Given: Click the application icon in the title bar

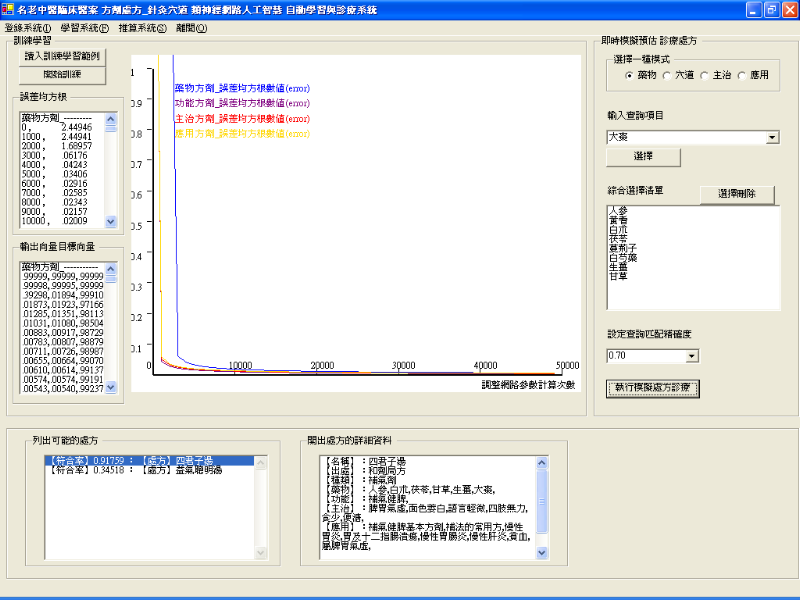Looking at the screenshot, I should (9, 9).
